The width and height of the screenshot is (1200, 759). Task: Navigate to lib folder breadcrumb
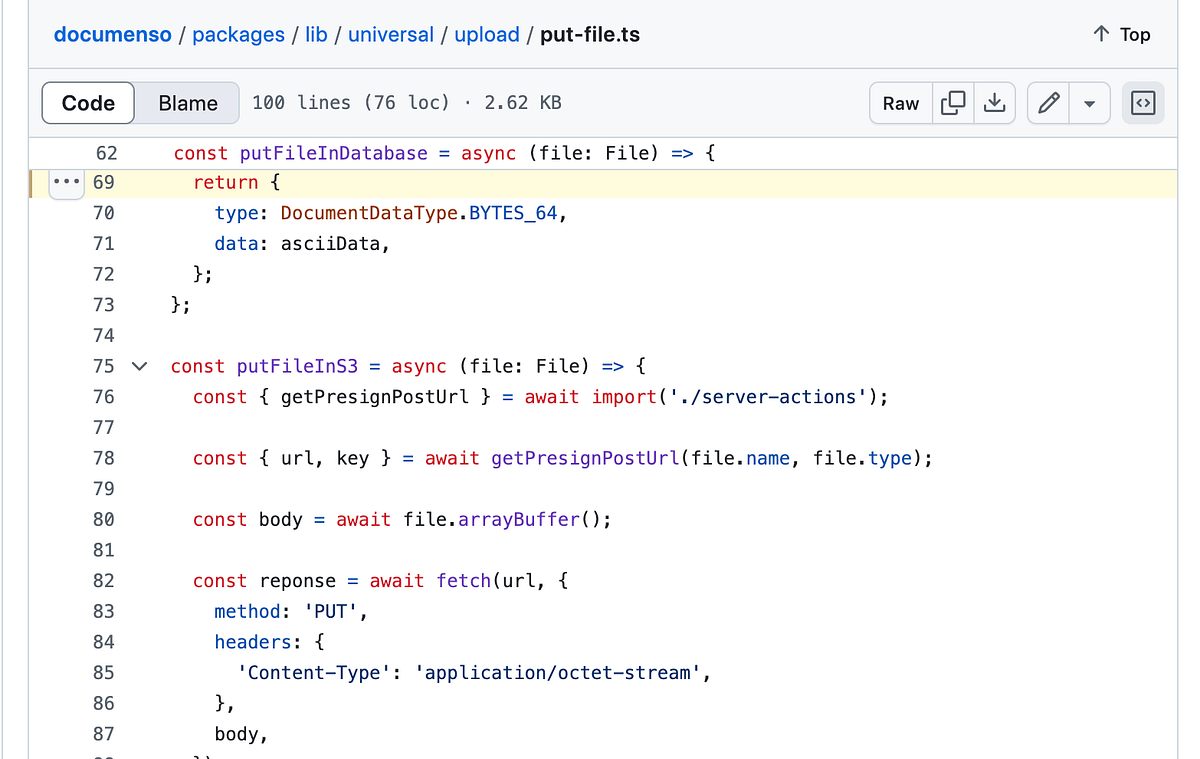pyautogui.click(x=316, y=34)
